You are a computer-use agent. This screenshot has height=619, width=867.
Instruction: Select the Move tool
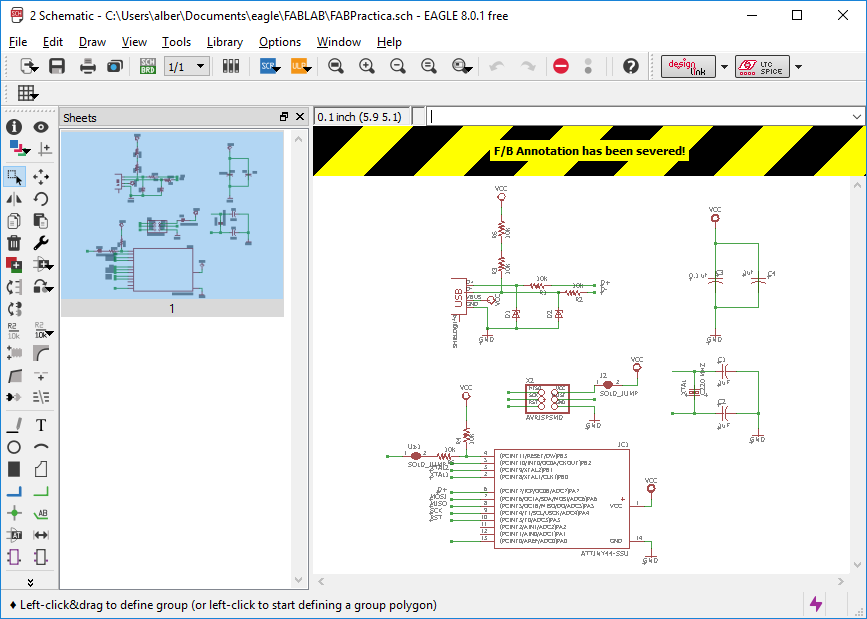pos(41,177)
